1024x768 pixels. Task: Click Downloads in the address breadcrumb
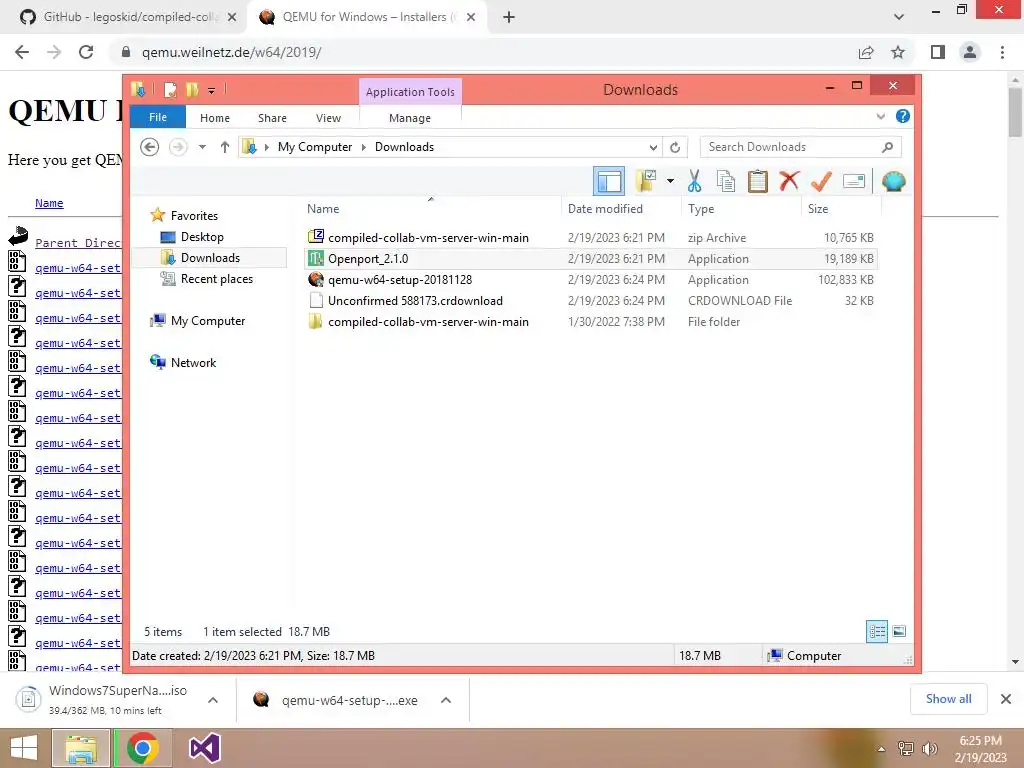click(x=404, y=147)
